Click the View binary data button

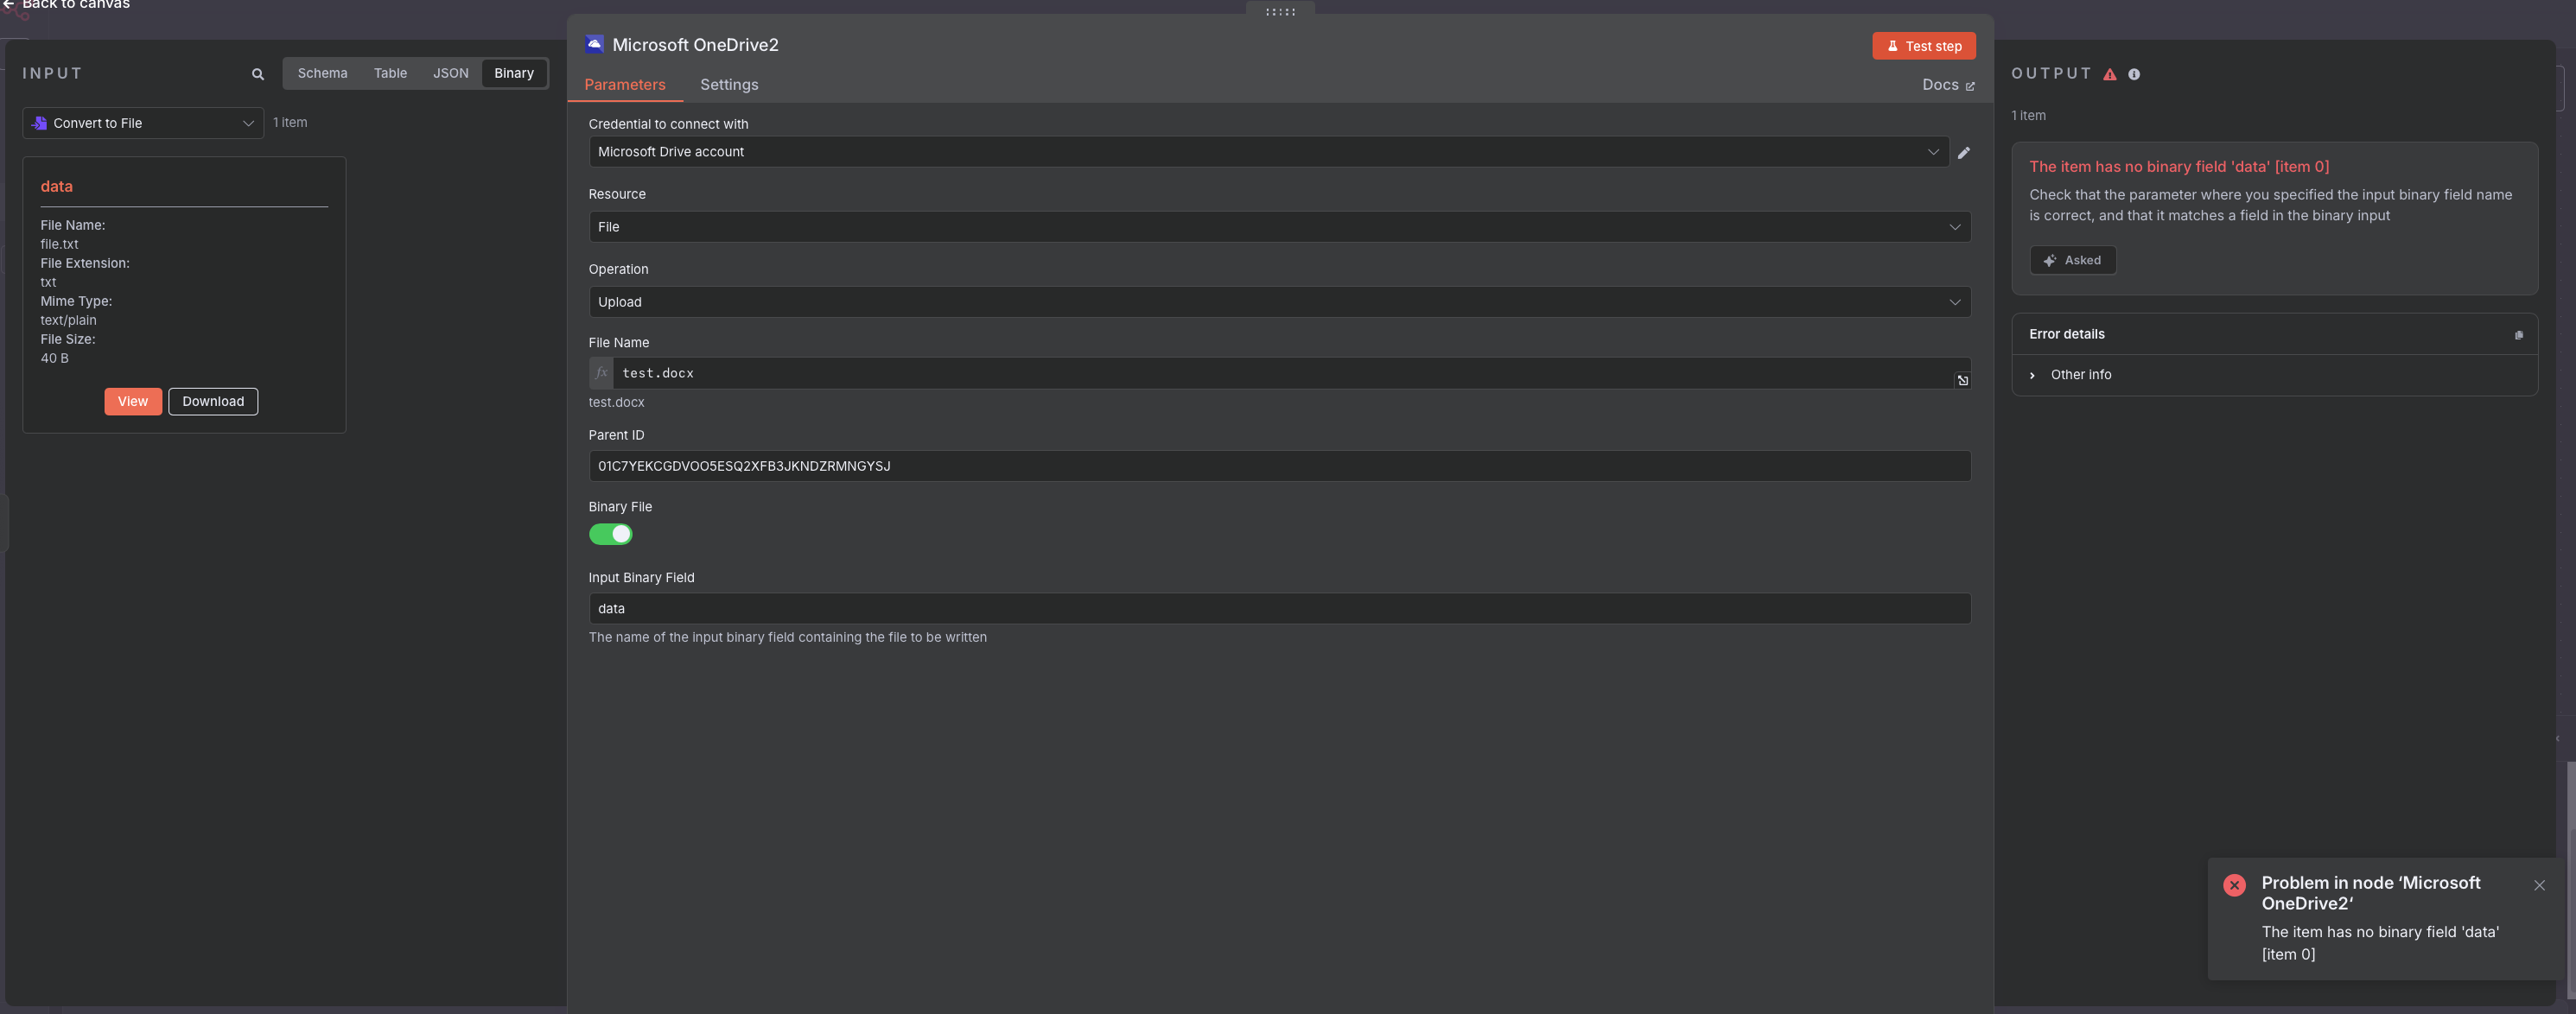pyautogui.click(x=133, y=402)
